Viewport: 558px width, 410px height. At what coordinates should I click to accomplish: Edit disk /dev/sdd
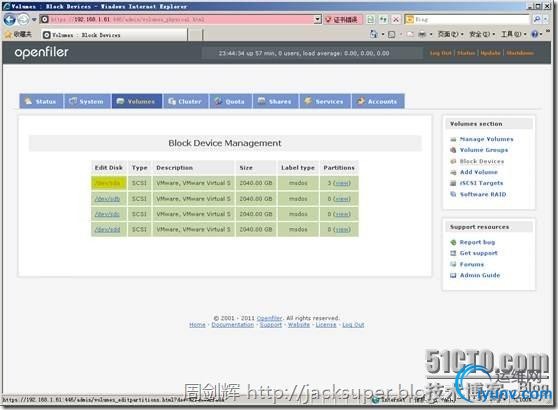[x=107, y=230]
